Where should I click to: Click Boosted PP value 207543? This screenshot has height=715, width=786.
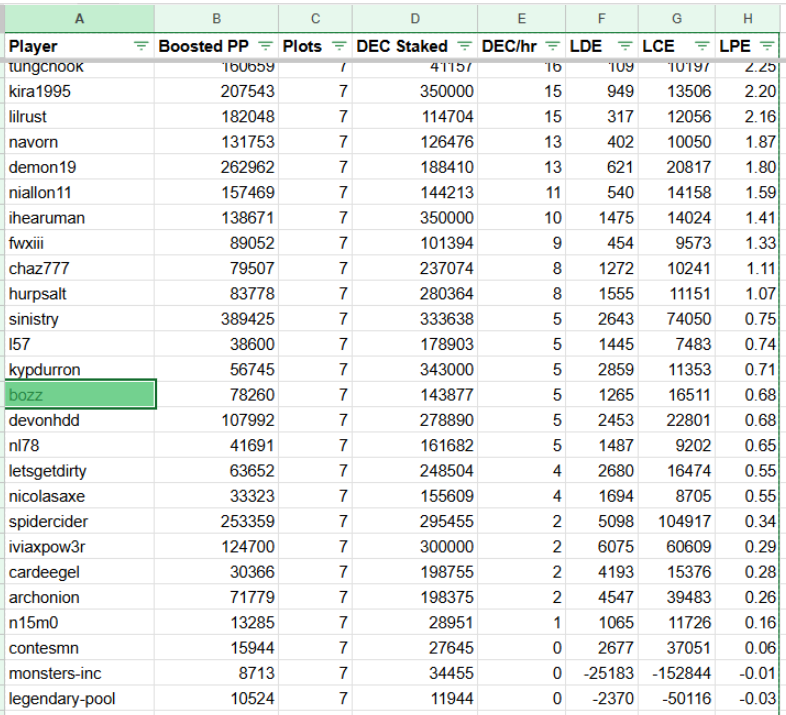point(248,91)
